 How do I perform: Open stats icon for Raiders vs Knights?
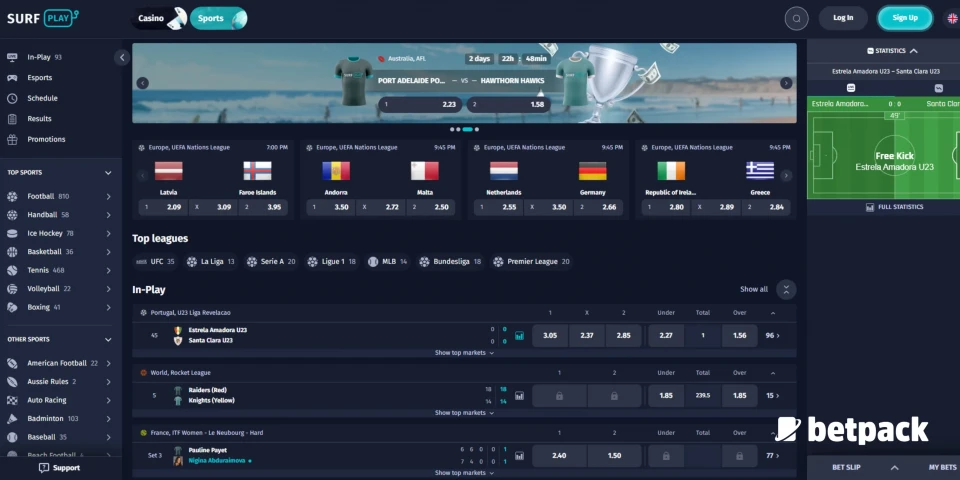click(519, 396)
